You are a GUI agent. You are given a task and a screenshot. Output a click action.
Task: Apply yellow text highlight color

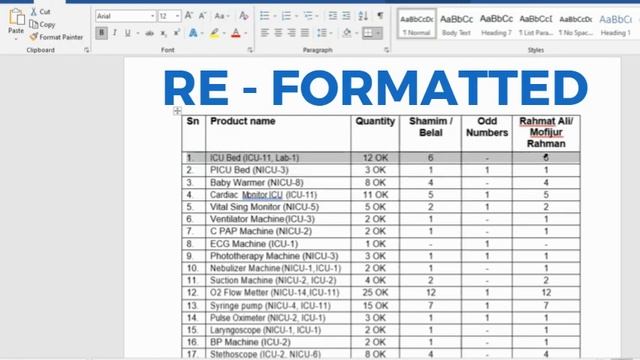[x=214, y=33]
